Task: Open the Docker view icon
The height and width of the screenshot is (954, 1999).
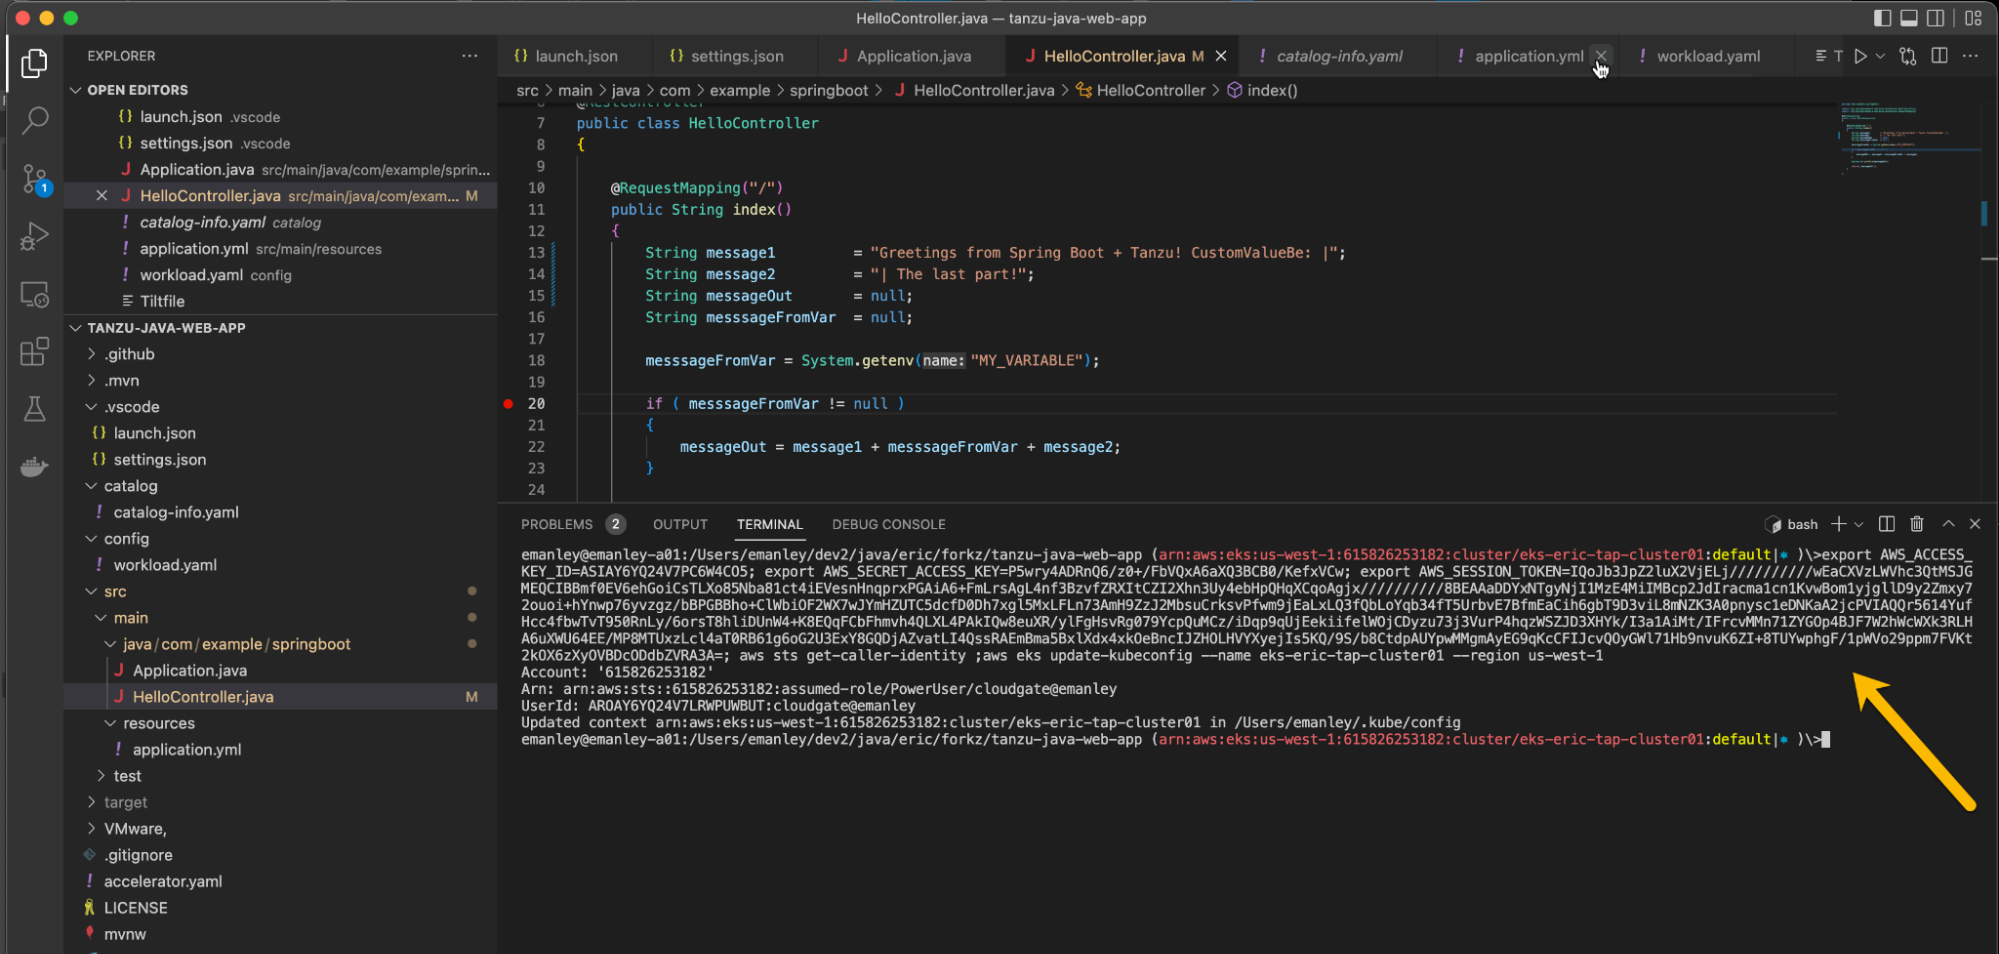Action: 35,467
